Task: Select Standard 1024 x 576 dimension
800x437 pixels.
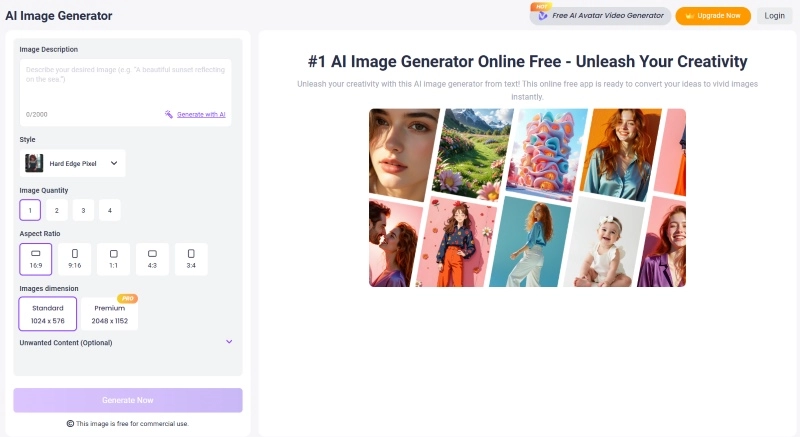Action: point(48,314)
